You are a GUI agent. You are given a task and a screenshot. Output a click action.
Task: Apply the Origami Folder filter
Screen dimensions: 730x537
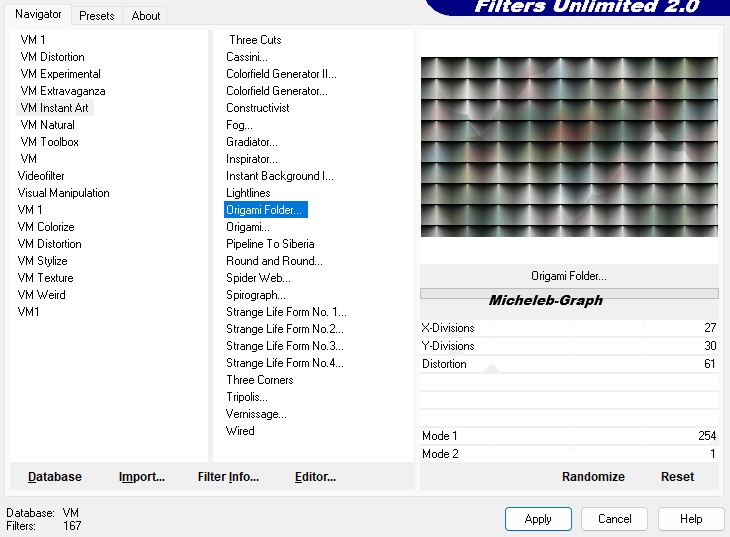coord(538,519)
